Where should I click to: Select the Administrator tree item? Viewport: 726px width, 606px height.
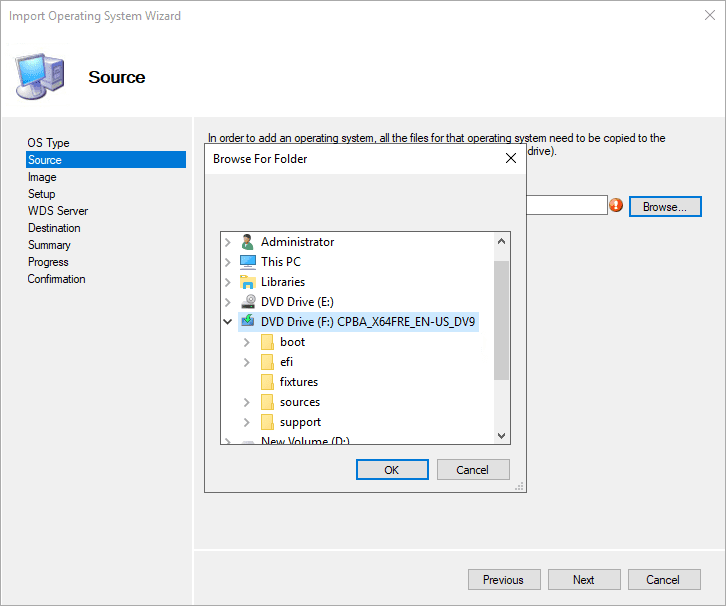[297, 242]
